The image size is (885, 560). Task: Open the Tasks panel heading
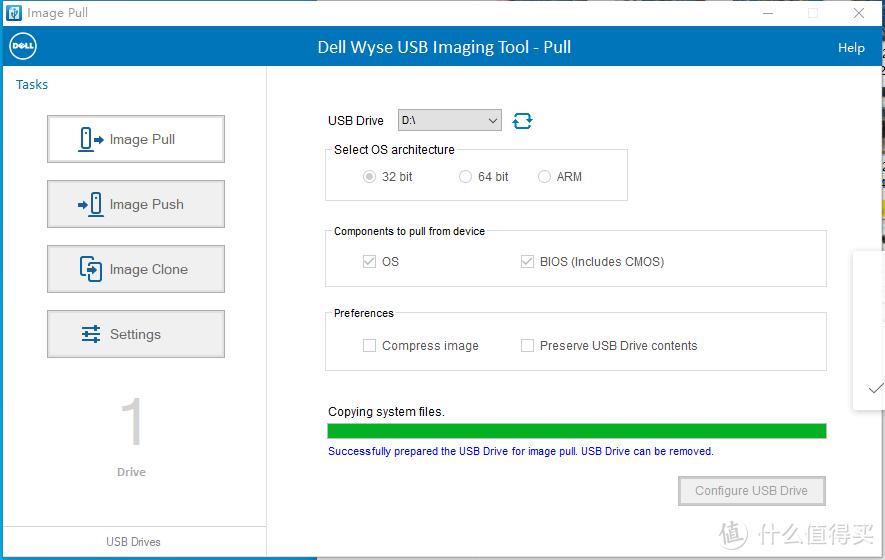click(32, 85)
